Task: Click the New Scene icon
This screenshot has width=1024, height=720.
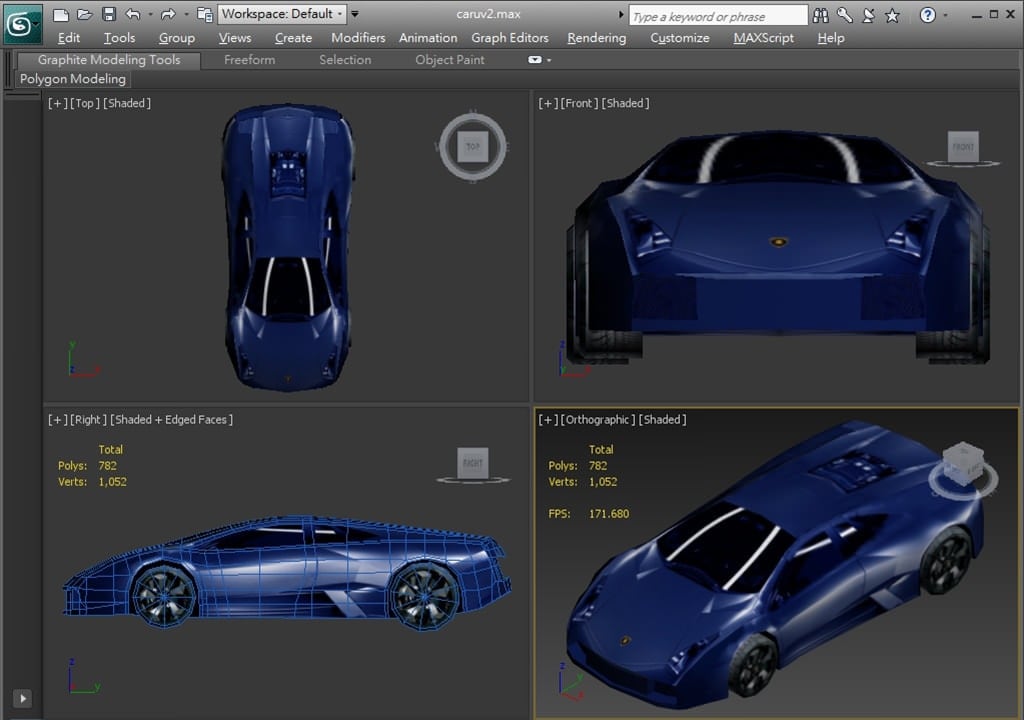Action: click(x=61, y=15)
